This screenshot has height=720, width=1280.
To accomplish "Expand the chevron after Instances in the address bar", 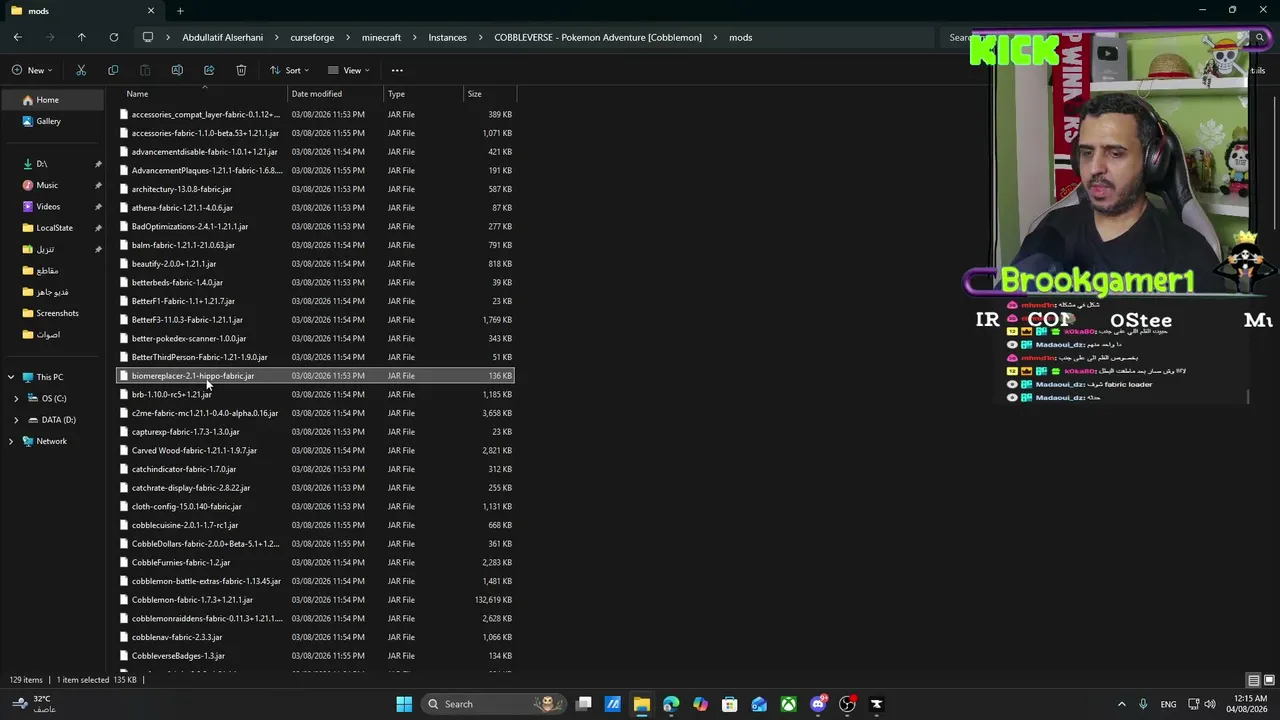I will click(480, 37).
